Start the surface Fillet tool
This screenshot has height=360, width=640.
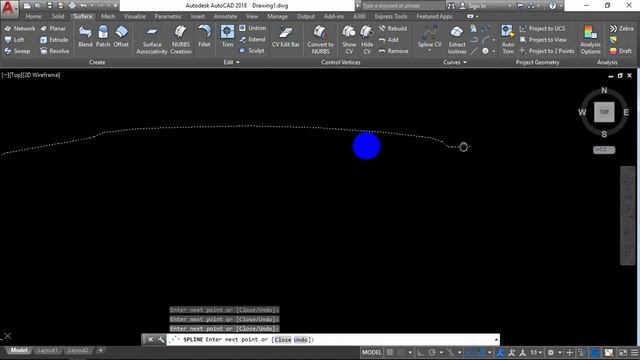[204, 36]
